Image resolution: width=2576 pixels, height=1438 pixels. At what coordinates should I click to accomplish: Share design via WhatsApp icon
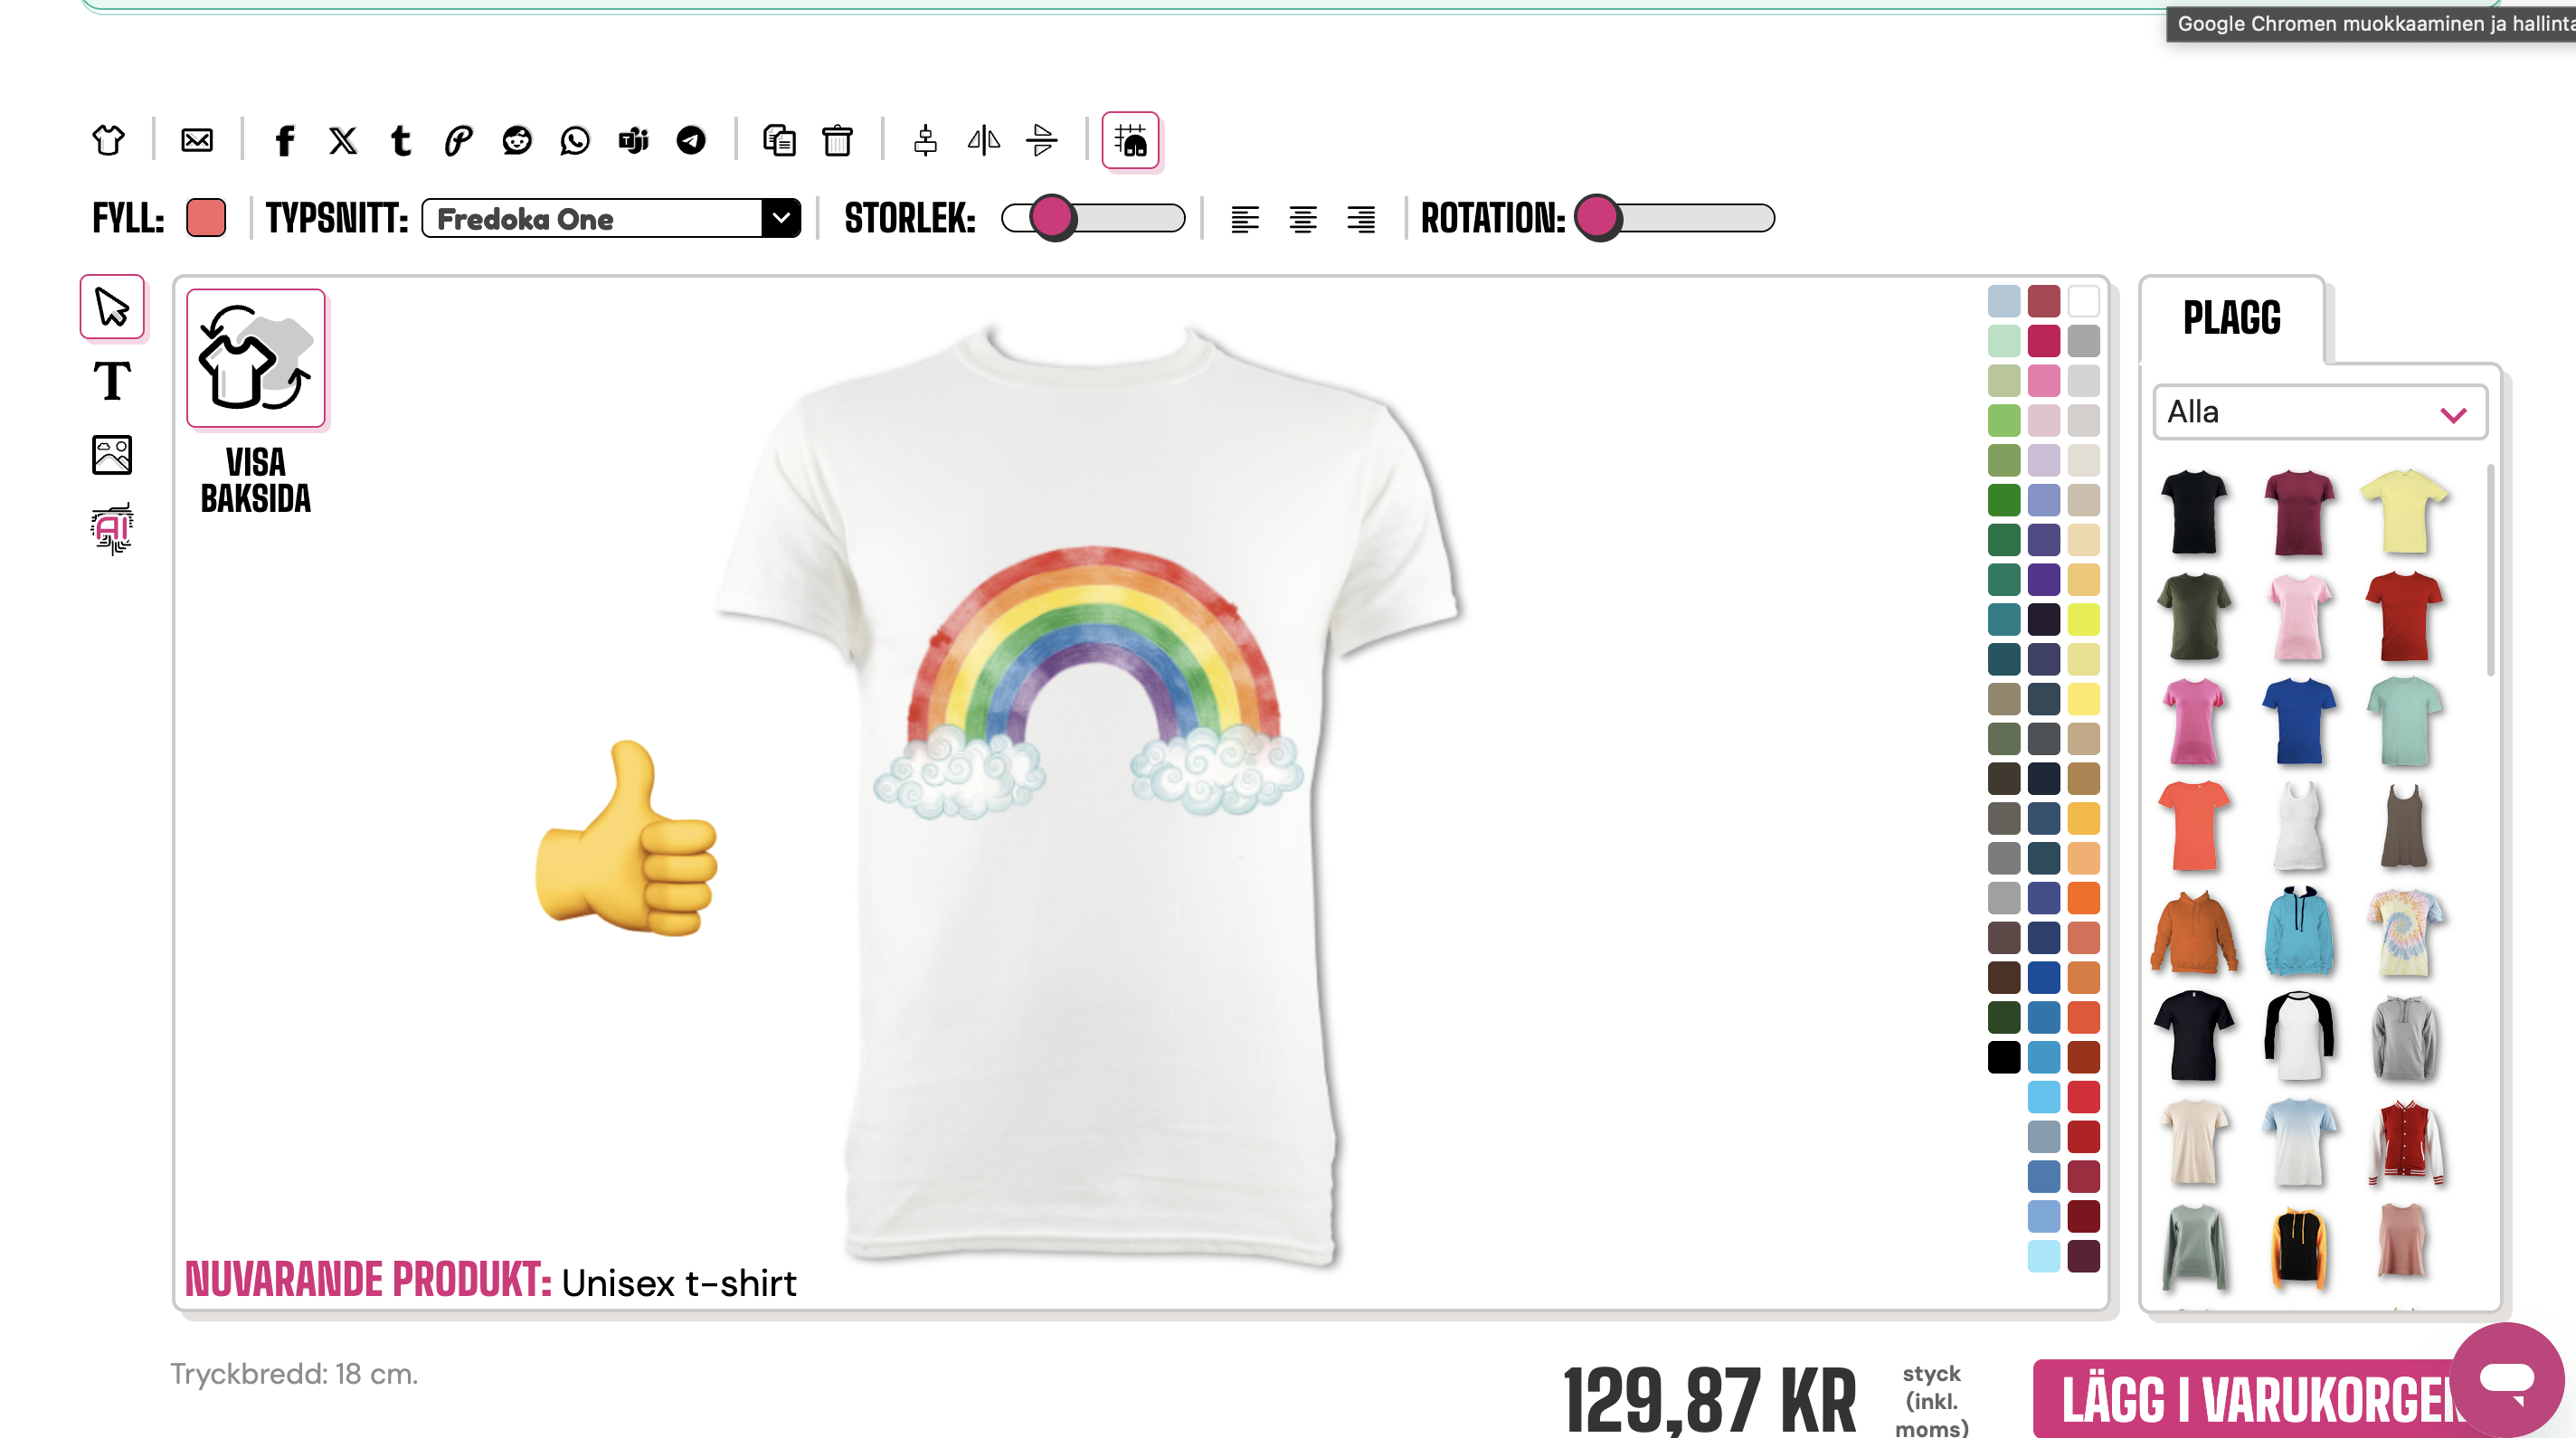point(575,140)
